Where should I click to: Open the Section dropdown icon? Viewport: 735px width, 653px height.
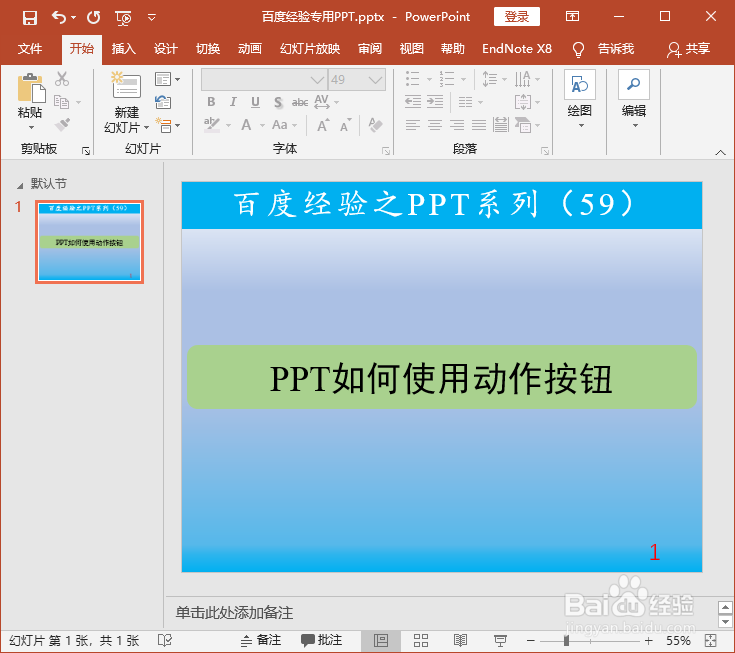[x=167, y=125]
